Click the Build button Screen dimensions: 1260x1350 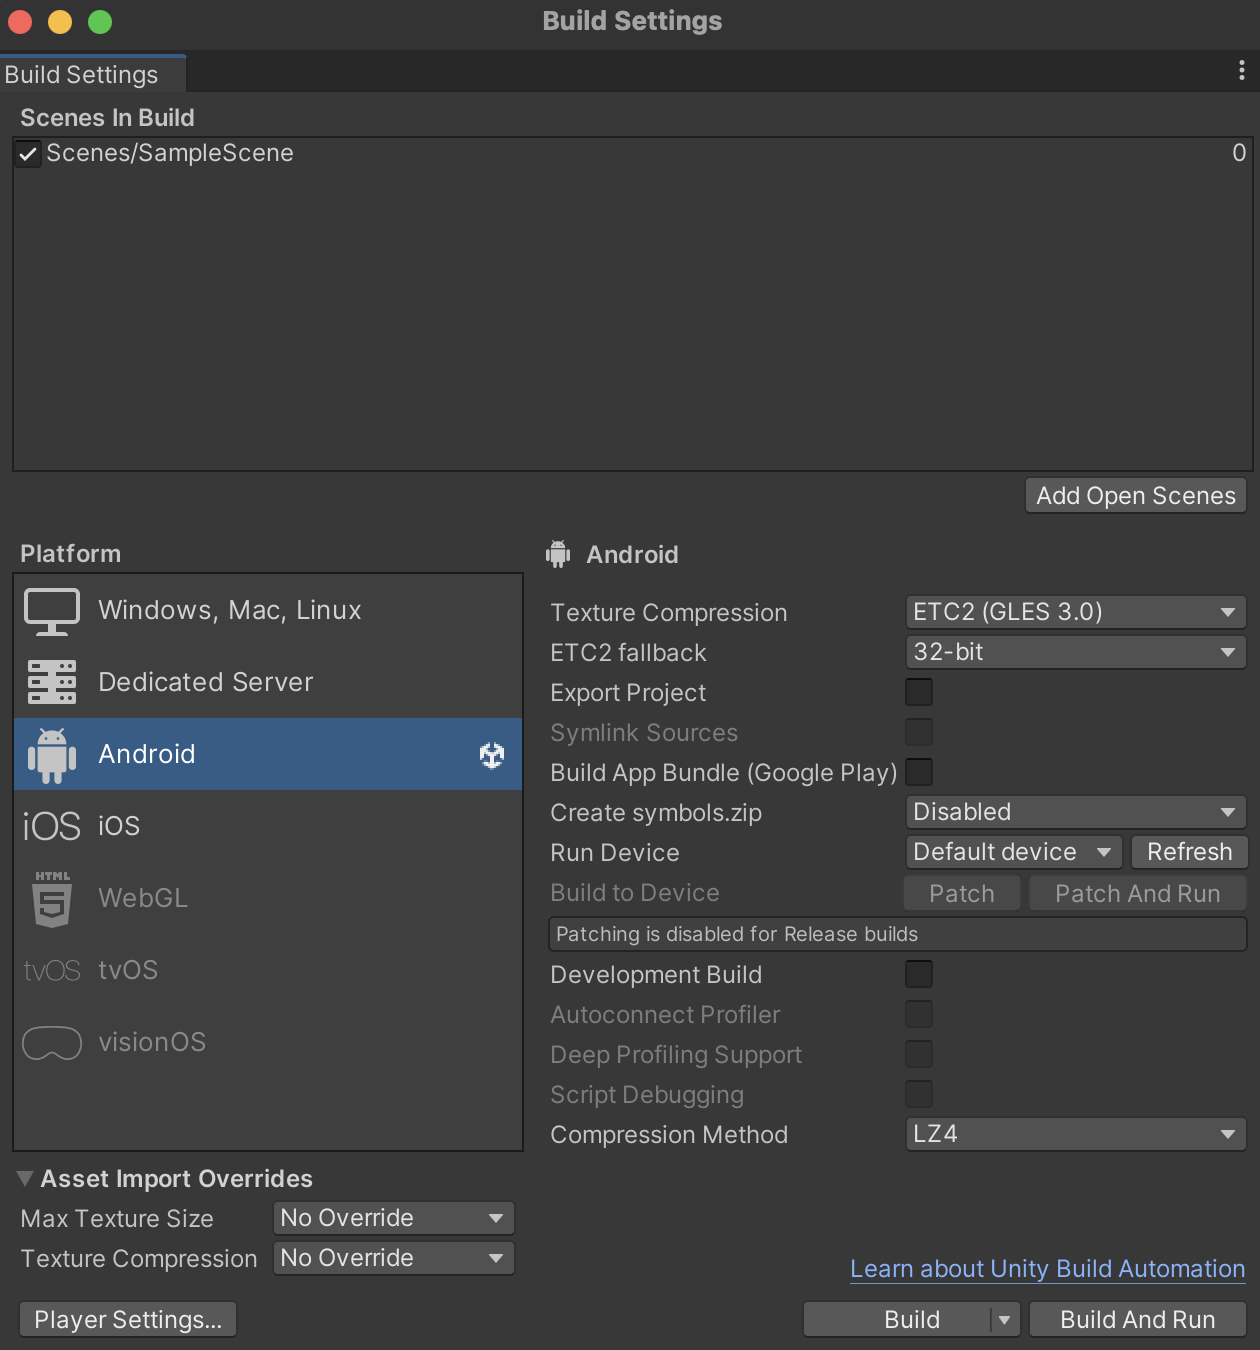coord(898,1320)
